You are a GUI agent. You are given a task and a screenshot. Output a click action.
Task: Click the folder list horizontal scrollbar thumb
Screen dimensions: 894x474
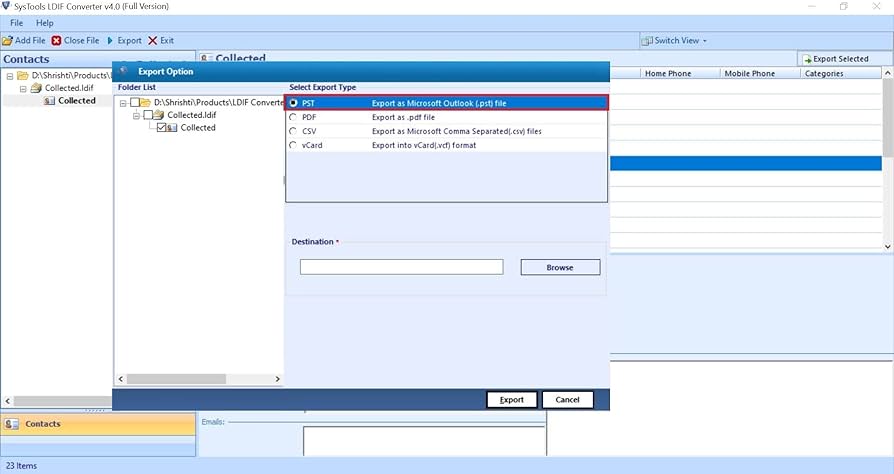pyautogui.click(x=176, y=379)
